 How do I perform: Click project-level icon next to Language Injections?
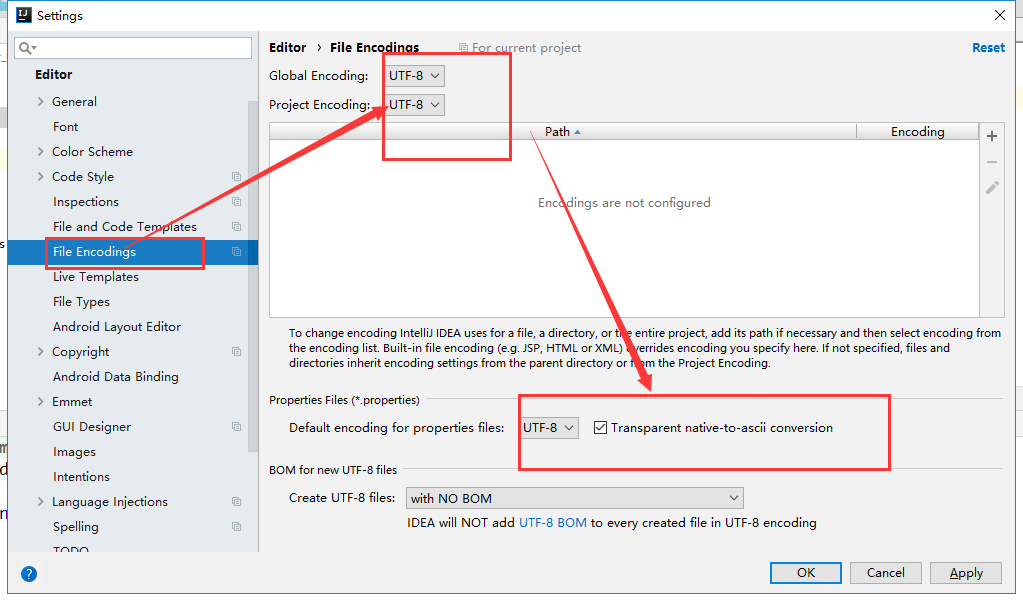[x=236, y=502]
